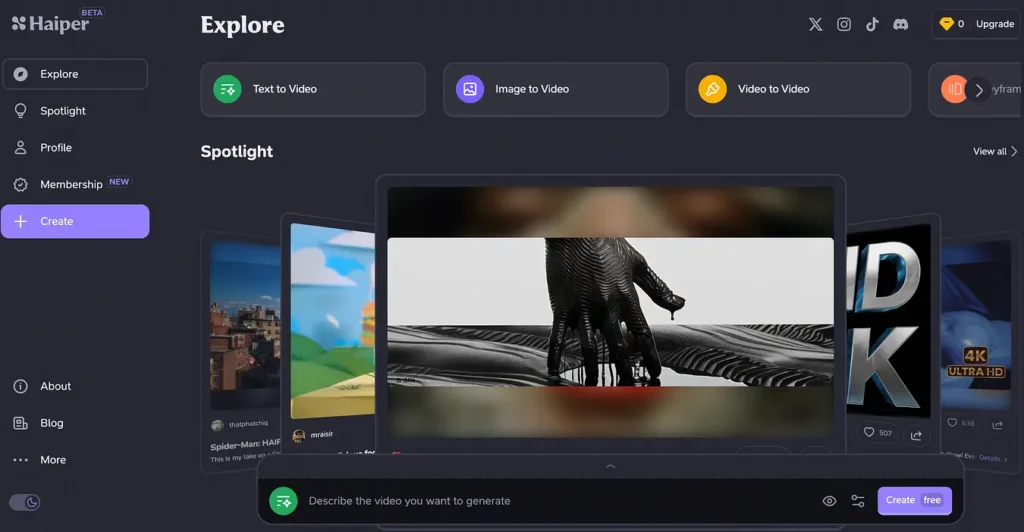
Task: Click the plus icon on Create
Action: (21, 221)
